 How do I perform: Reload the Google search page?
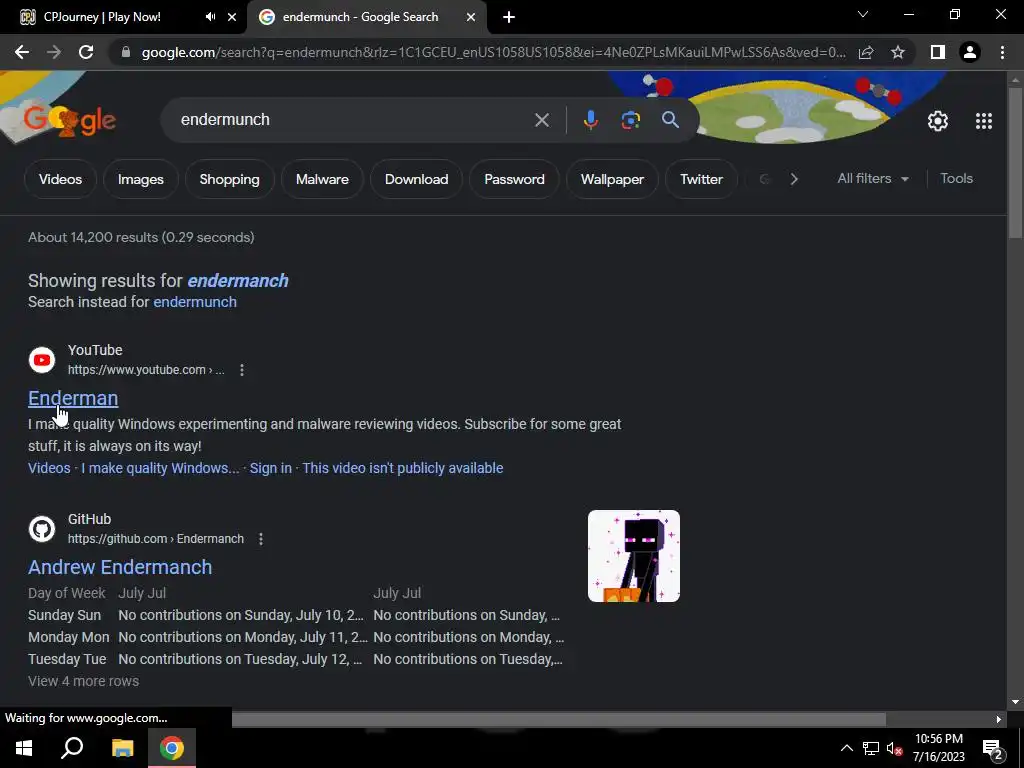point(86,52)
